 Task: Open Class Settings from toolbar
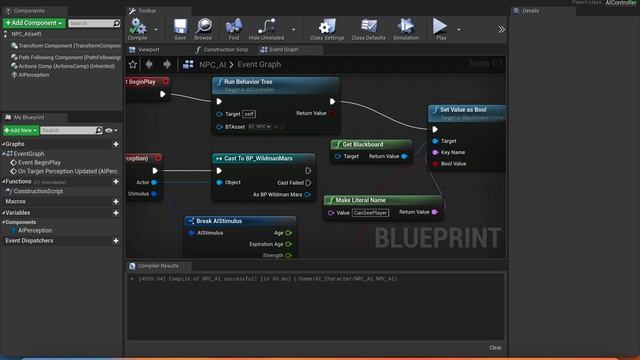(327, 29)
